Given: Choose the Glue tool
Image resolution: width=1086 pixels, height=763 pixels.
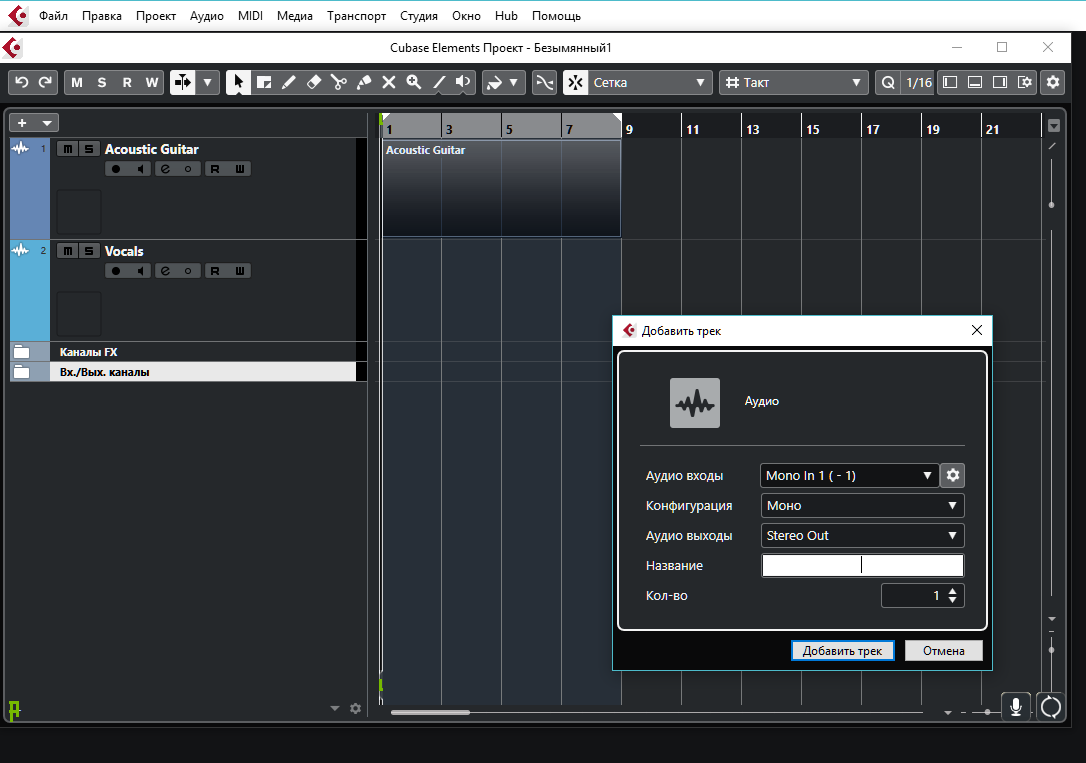Looking at the screenshot, I should (x=364, y=83).
